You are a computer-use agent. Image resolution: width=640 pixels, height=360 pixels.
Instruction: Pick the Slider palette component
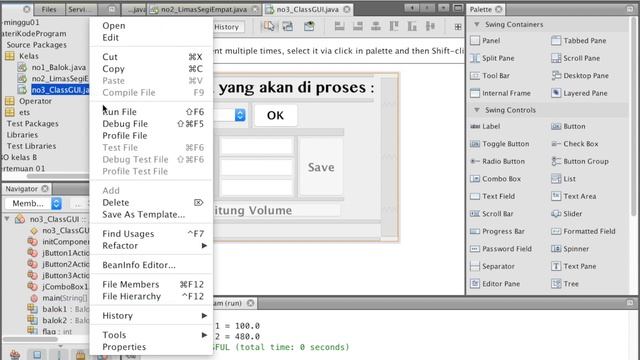point(567,214)
